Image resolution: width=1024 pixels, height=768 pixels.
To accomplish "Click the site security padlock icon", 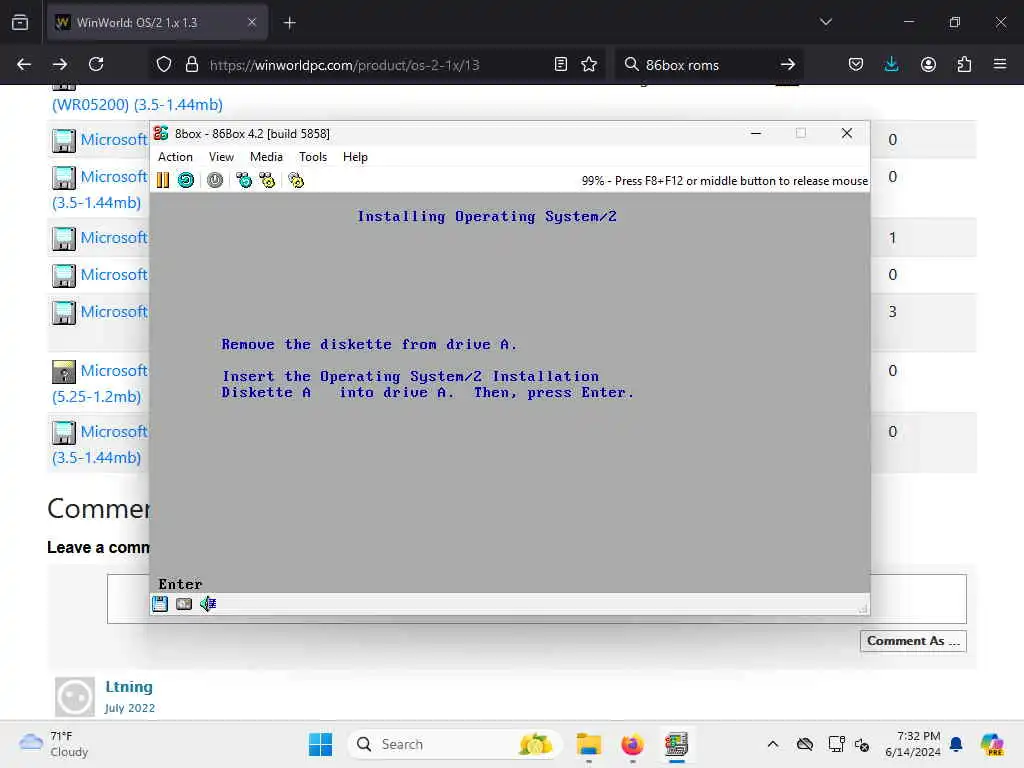I will [192, 65].
